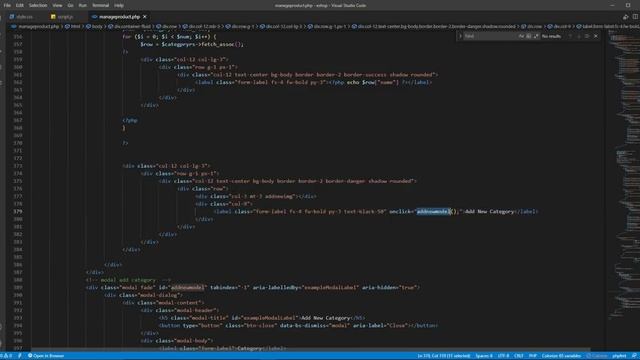640x360 pixels.
Task: Click errors and warnings count in status bar
Action: [7, 356]
